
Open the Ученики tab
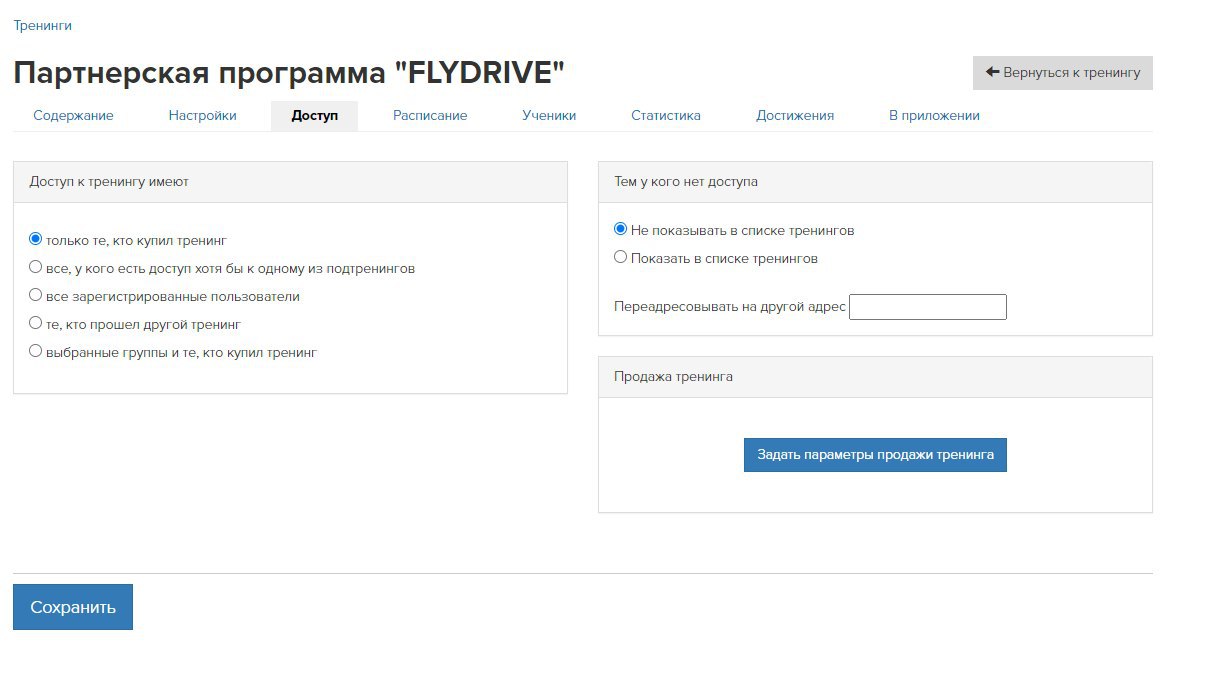coord(549,116)
